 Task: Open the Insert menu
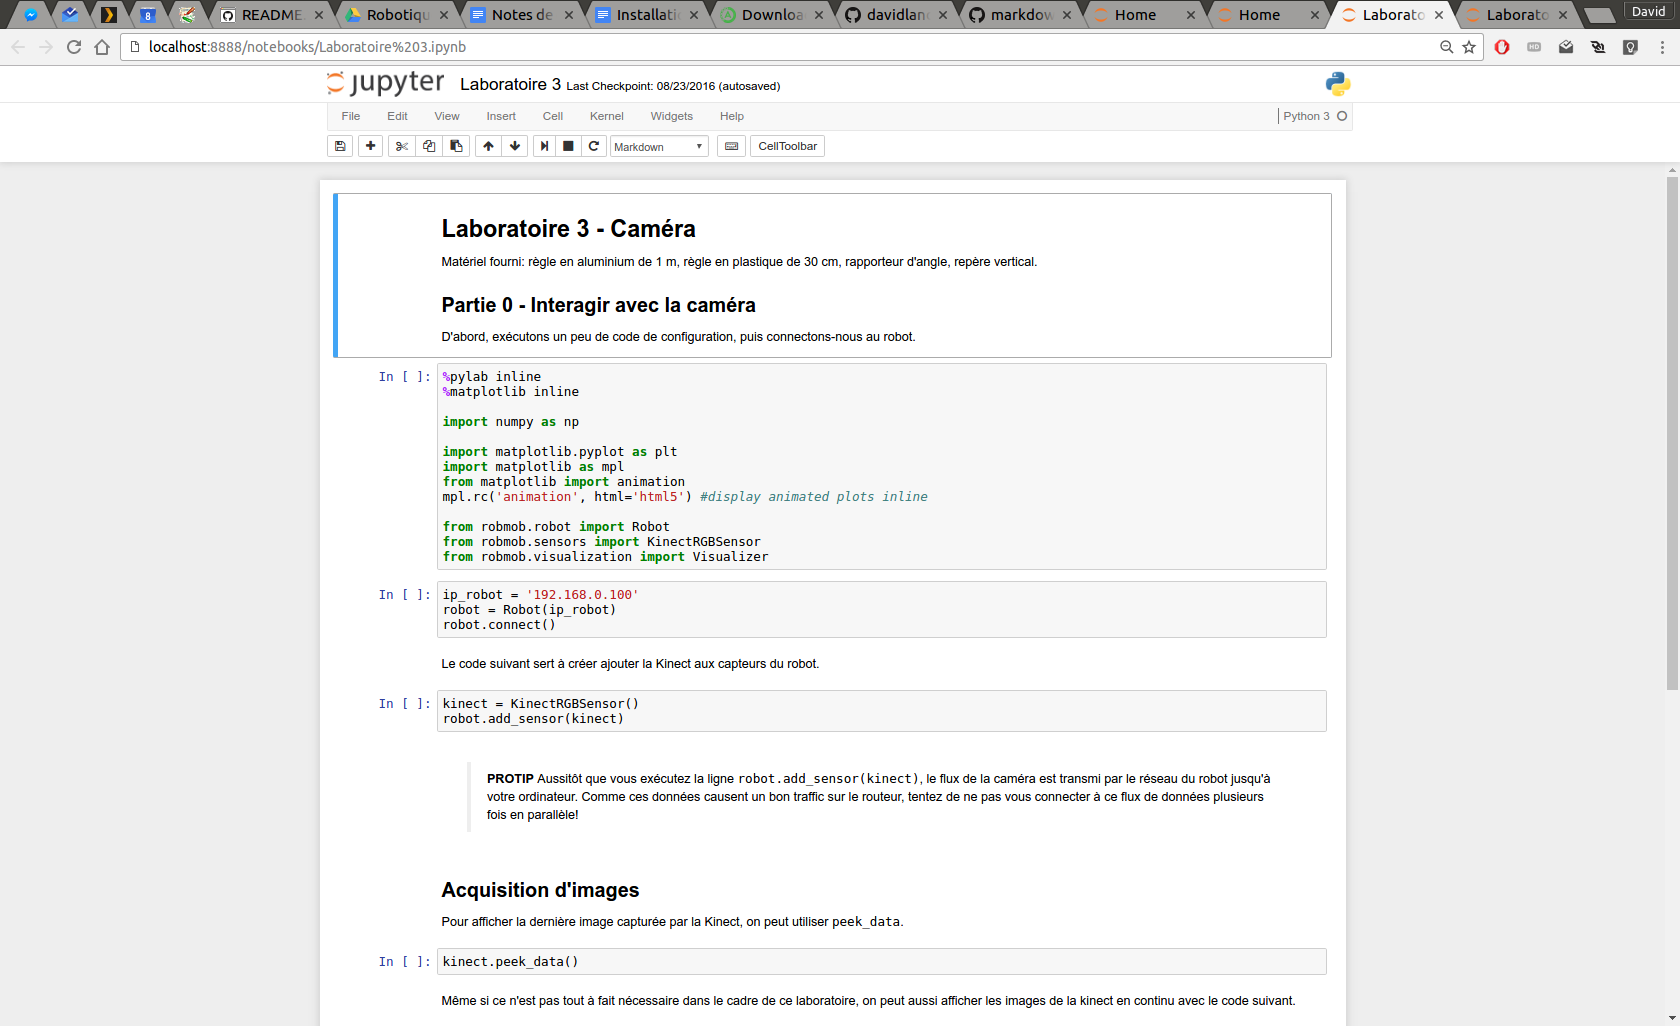tap(501, 116)
